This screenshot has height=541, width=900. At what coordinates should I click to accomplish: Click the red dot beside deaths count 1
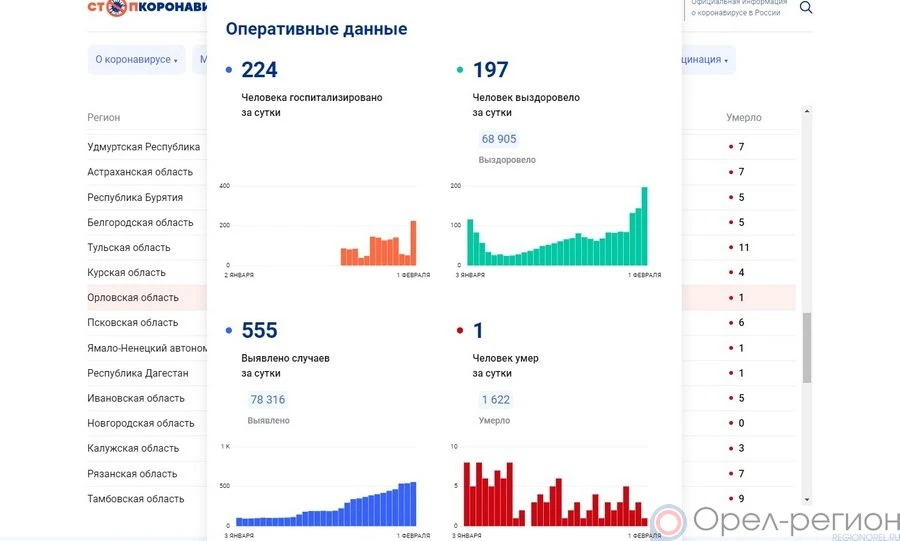tap(460, 331)
